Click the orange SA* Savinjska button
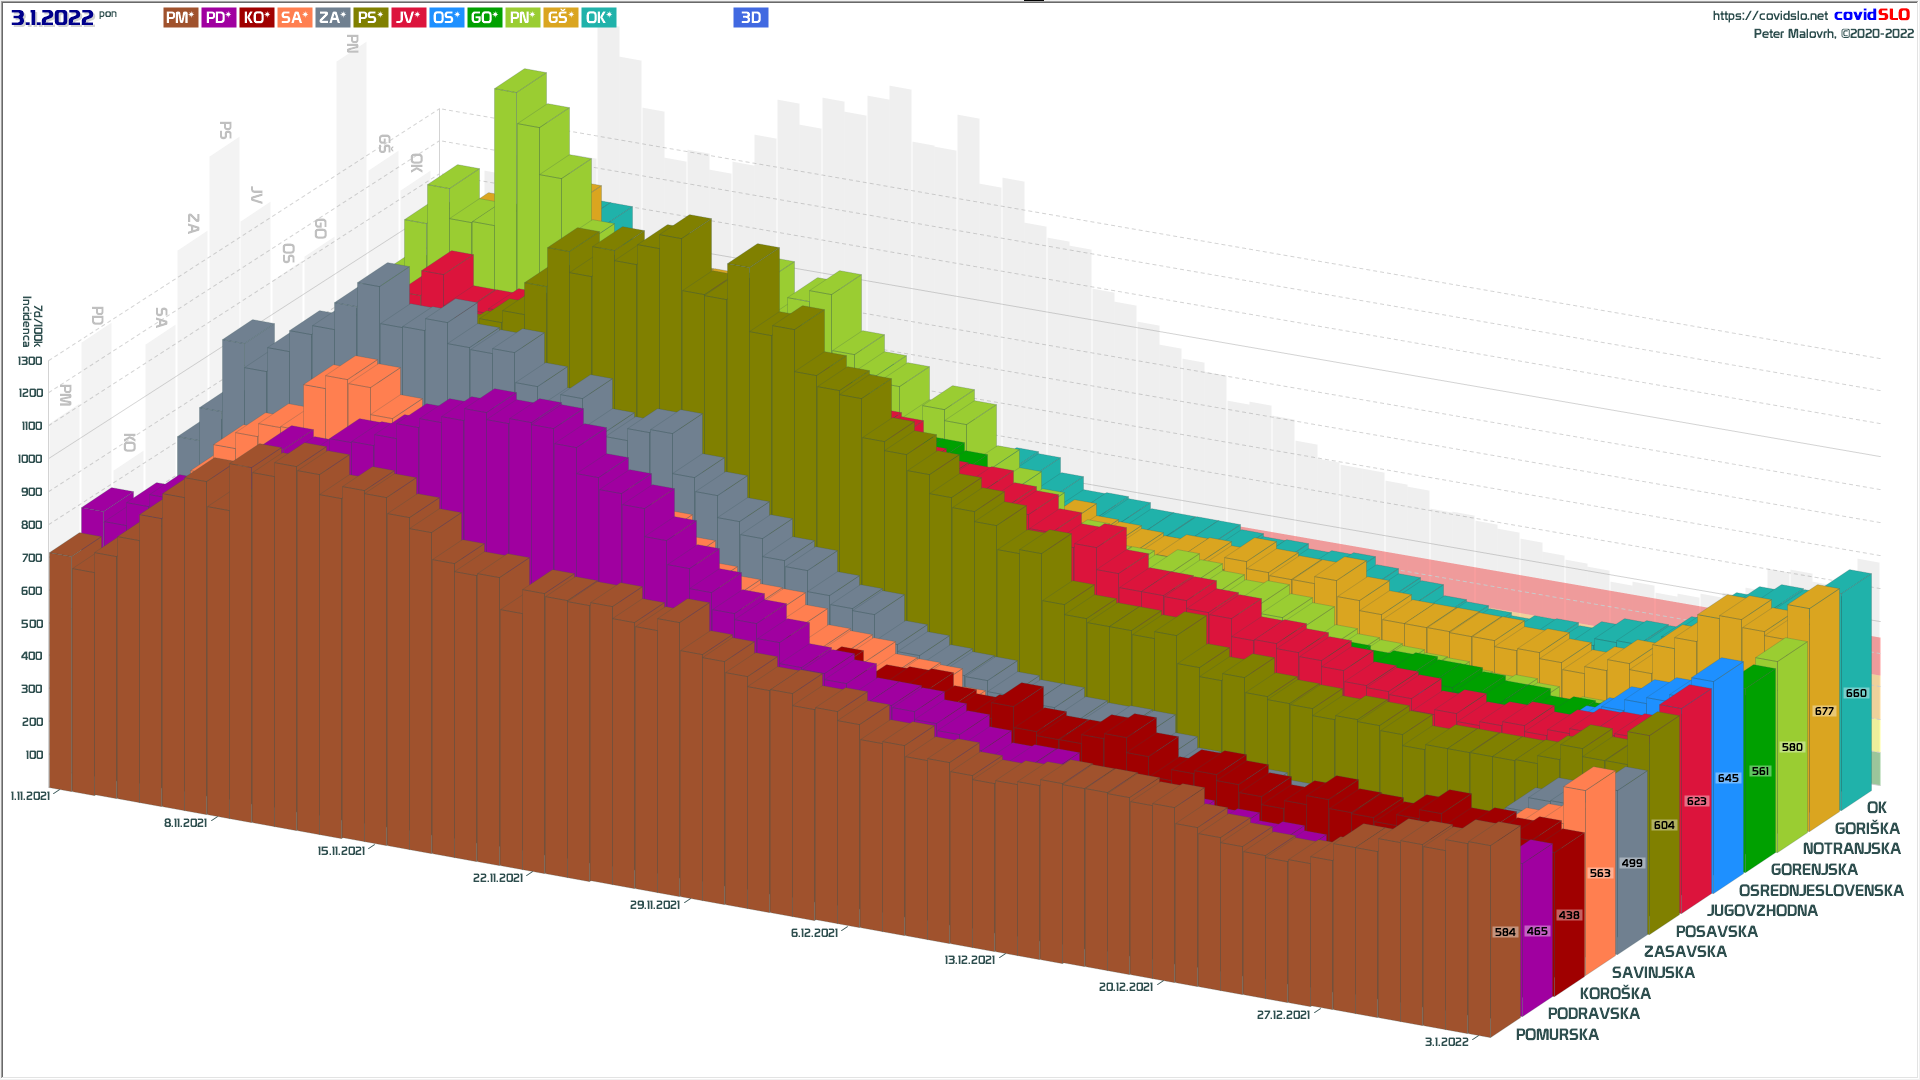Screen dimensions: 1920x1080 [x=294, y=17]
